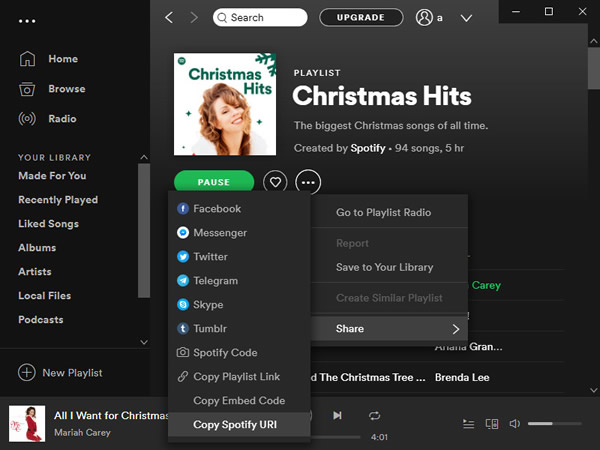Open Artists in library

(35, 272)
